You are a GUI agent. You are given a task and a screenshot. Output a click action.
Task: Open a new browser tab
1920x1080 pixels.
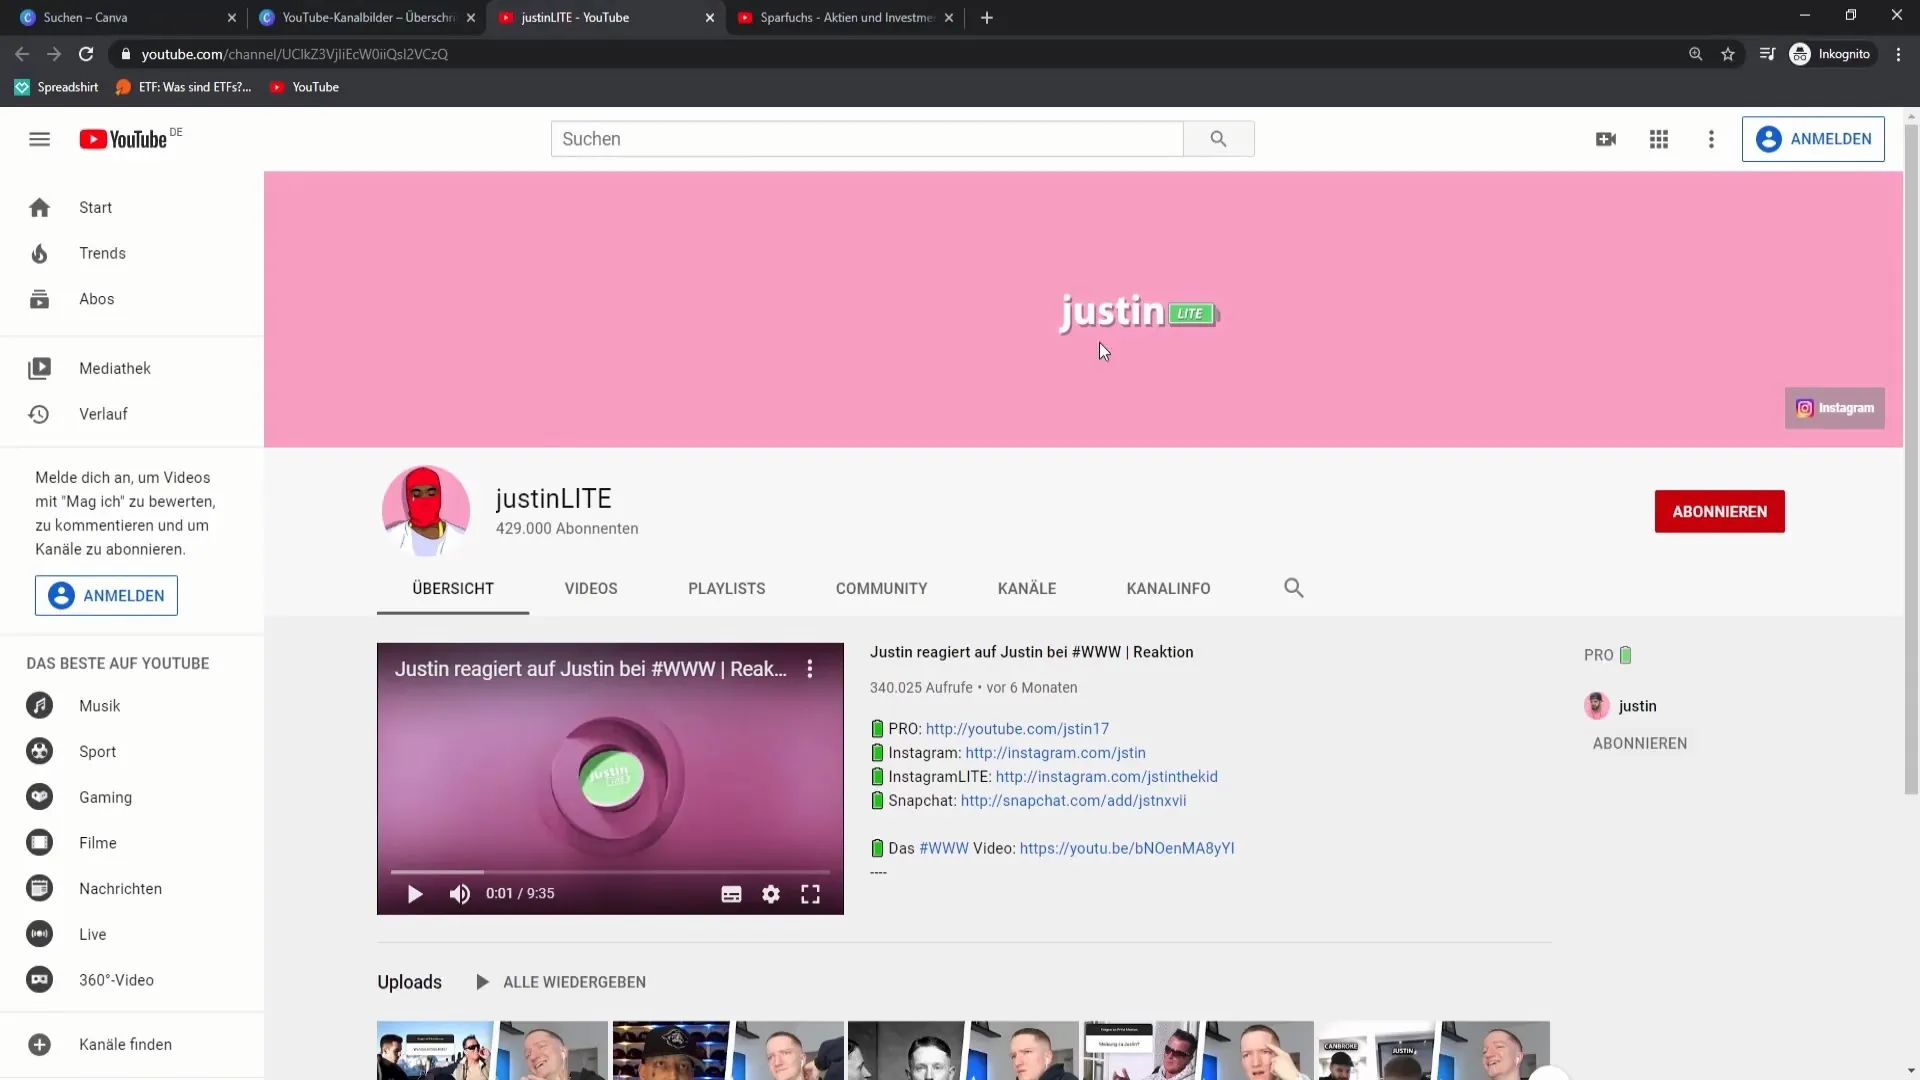pyautogui.click(x=987, y=17)
